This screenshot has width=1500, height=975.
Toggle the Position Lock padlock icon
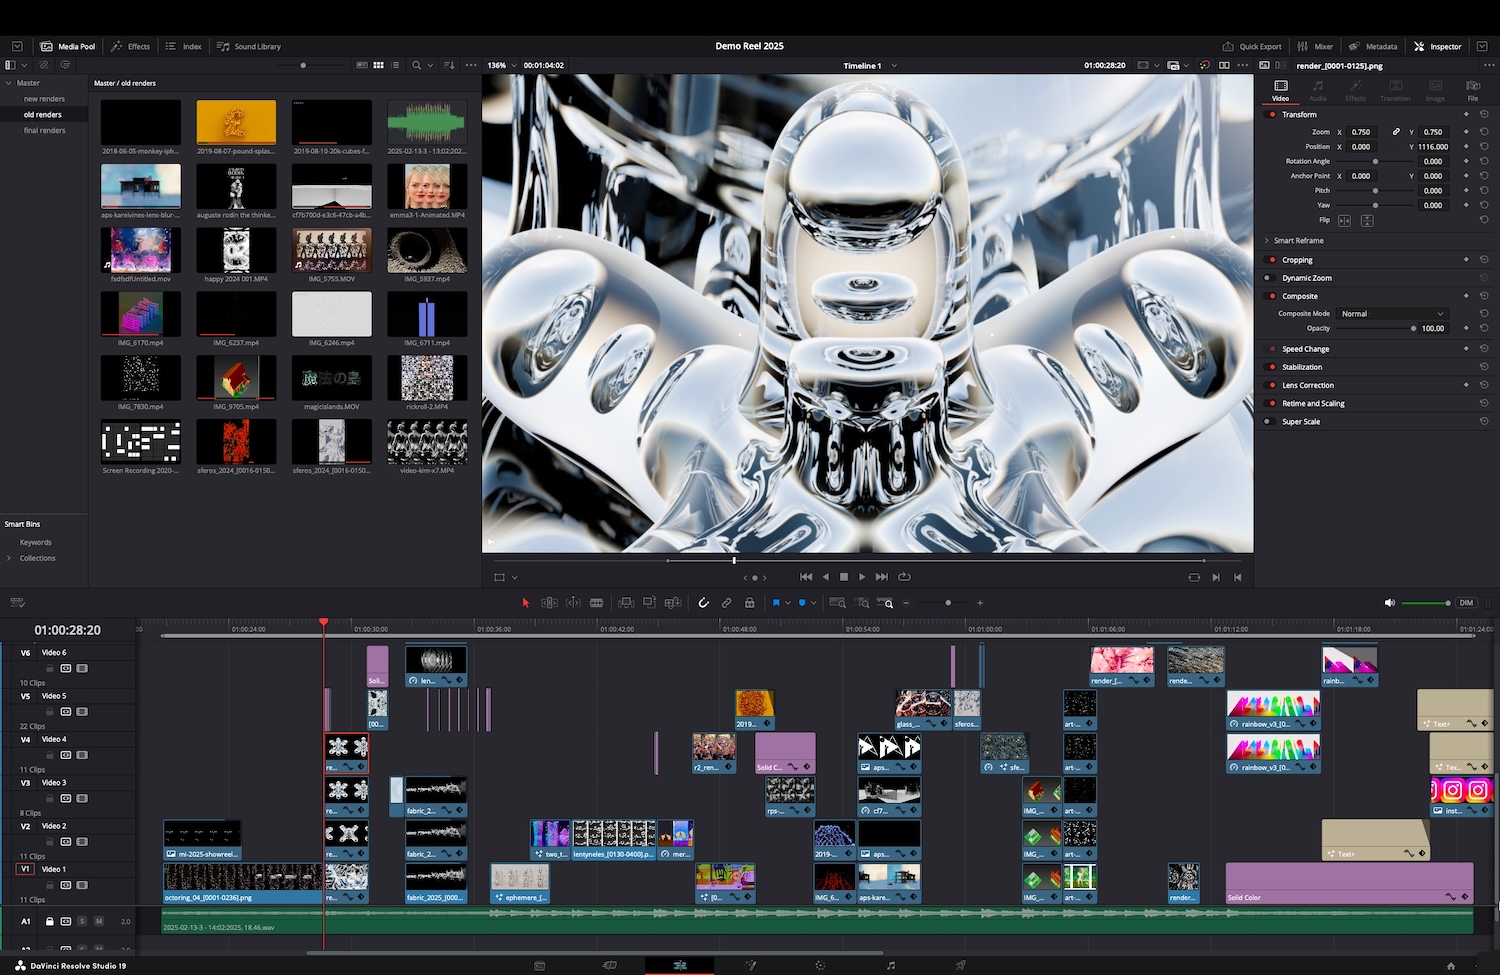click(750, 603)
